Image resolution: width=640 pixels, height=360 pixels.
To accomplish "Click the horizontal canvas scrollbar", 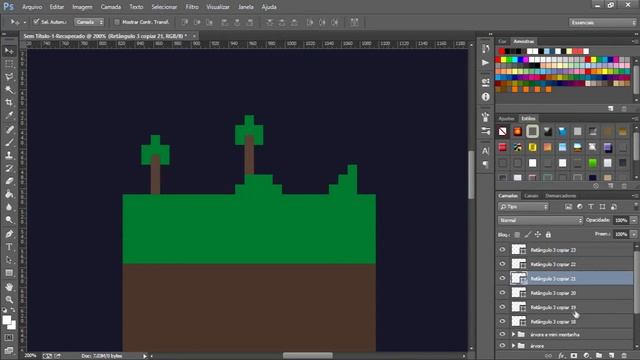I will 308,356.
